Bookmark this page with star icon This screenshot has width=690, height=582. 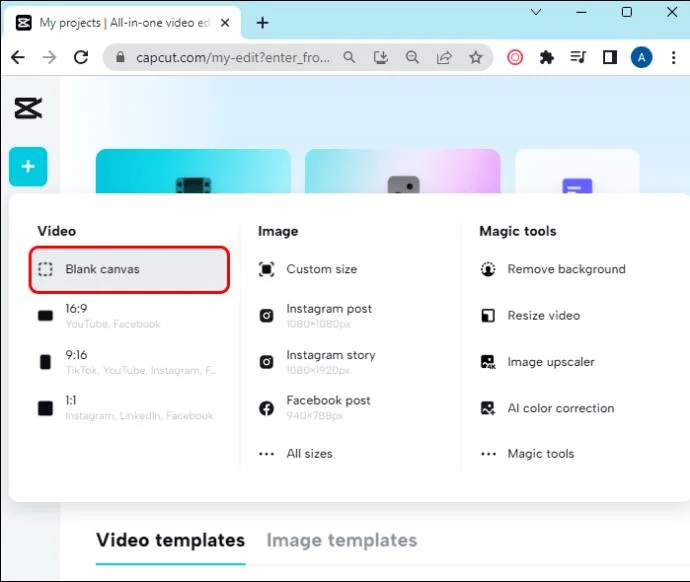tap(476, 57)
